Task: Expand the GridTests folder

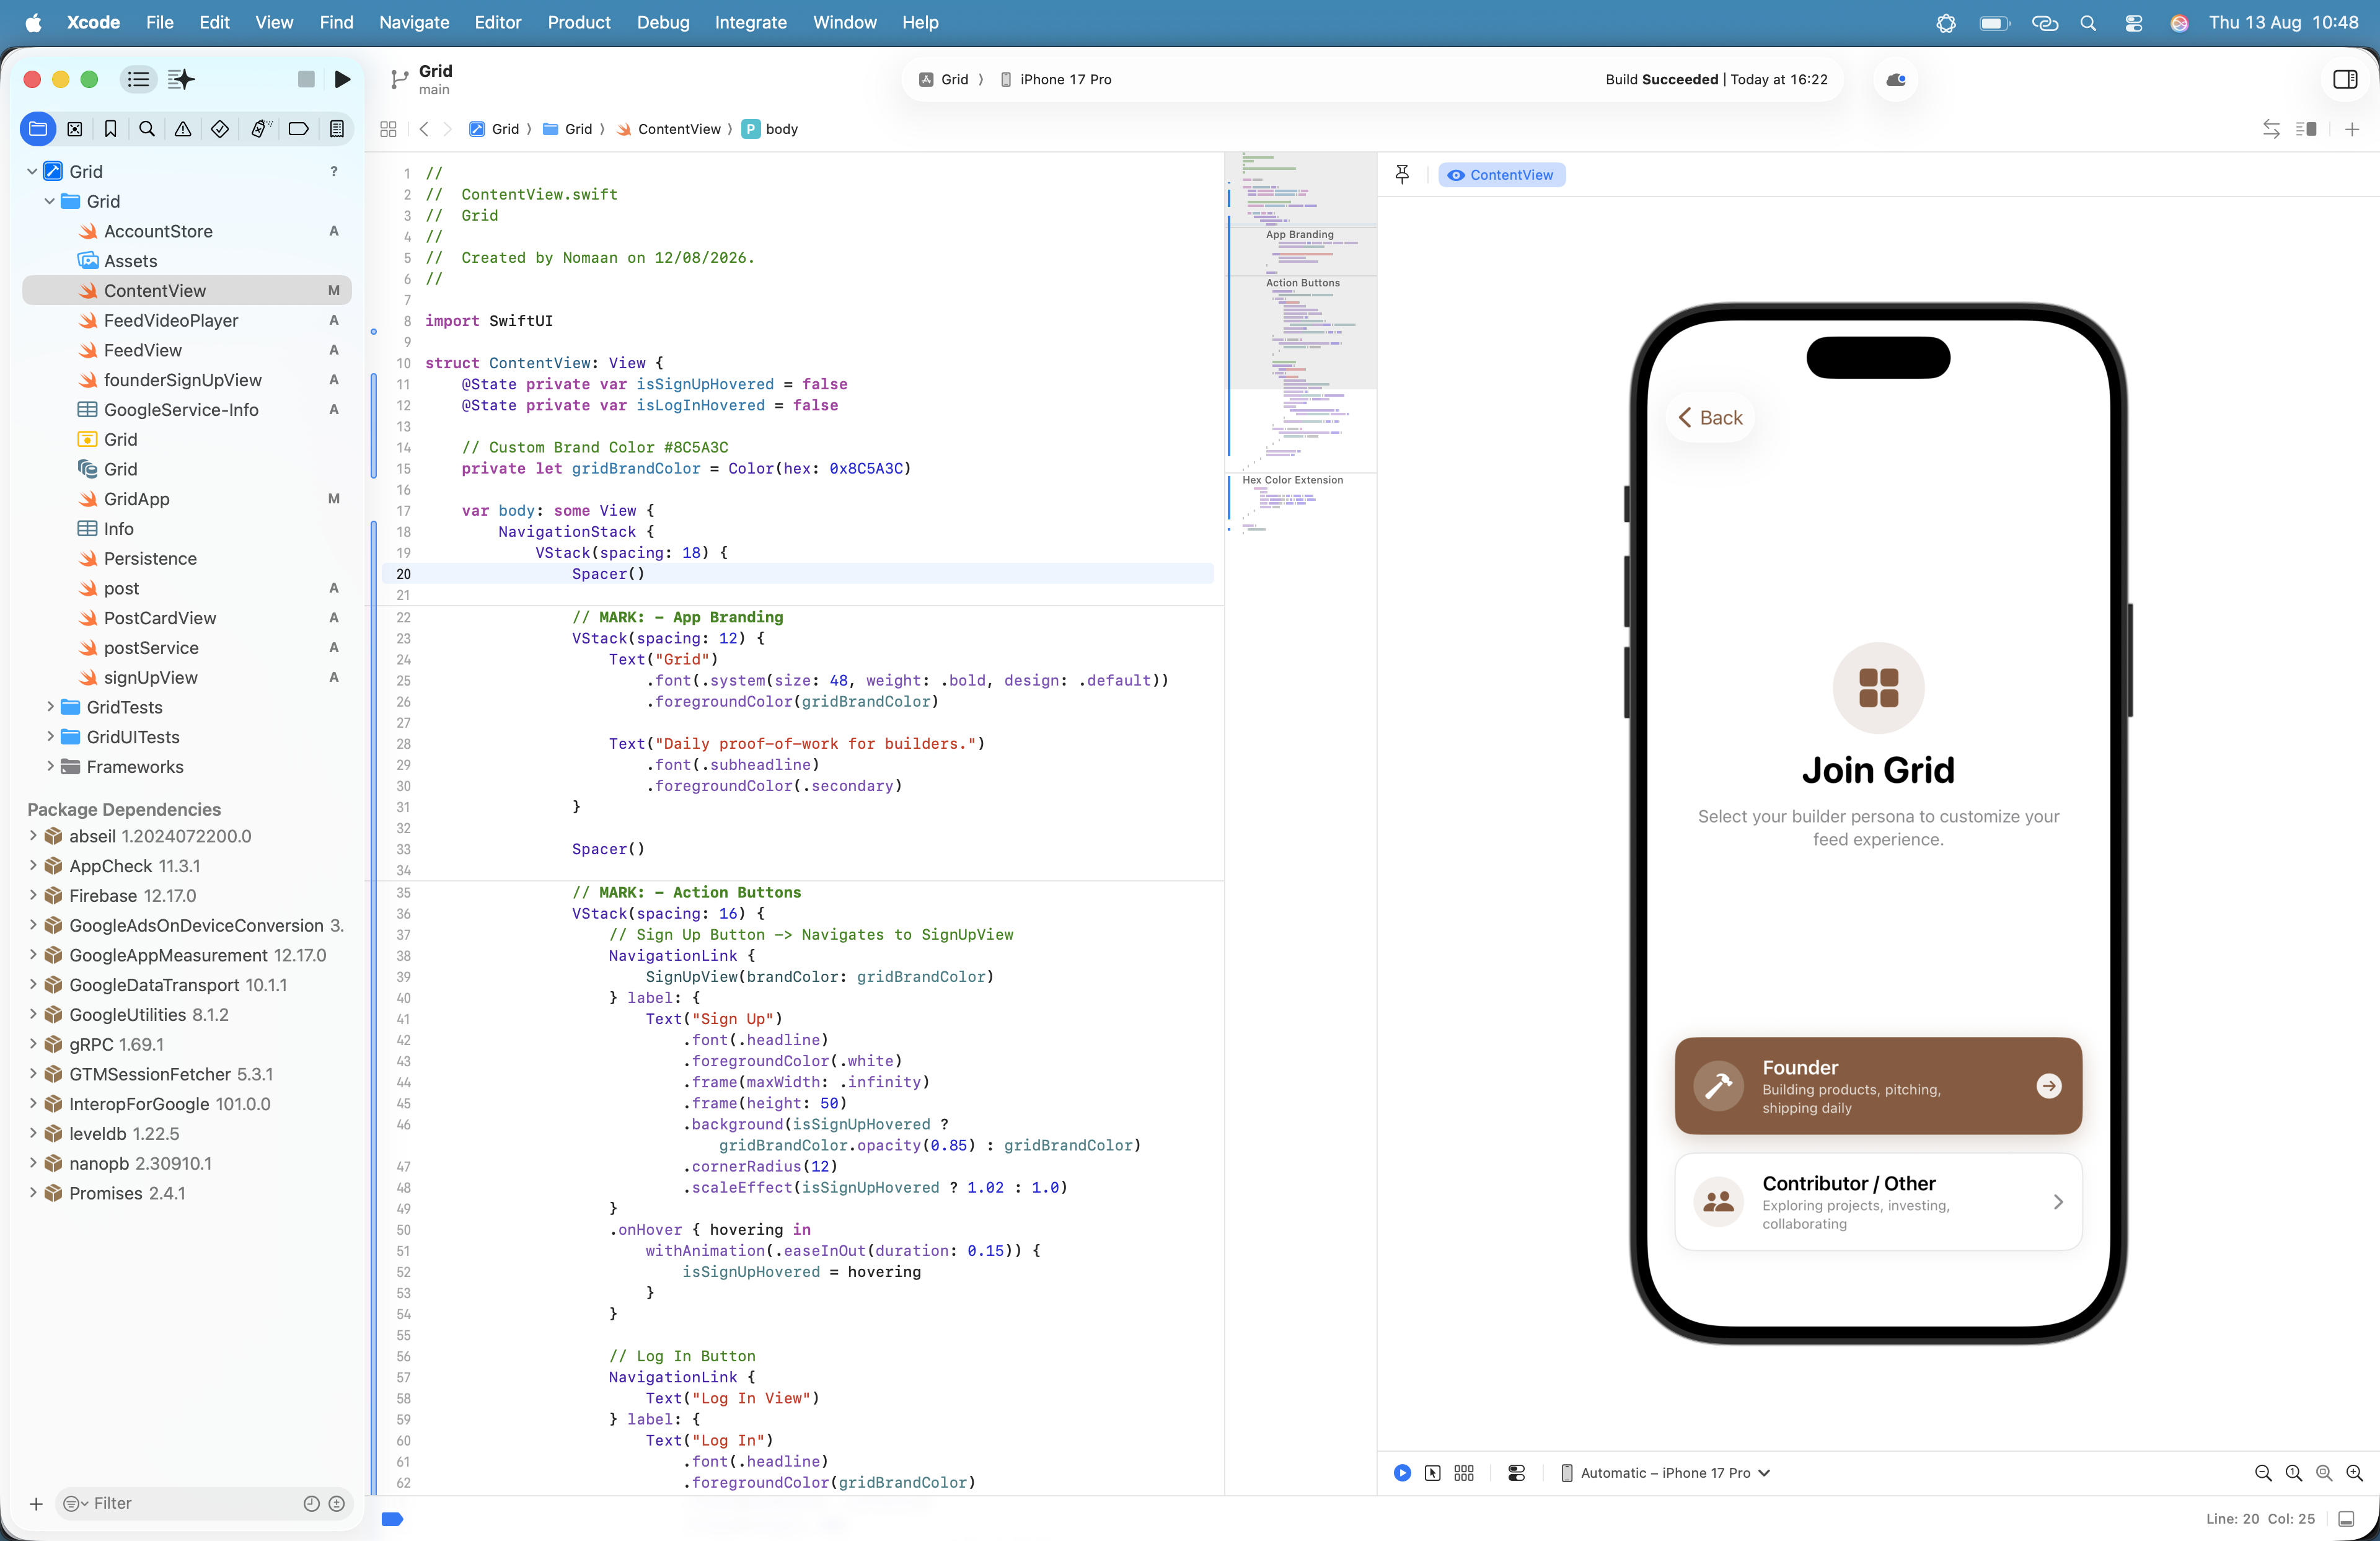Action: [50, 707]
